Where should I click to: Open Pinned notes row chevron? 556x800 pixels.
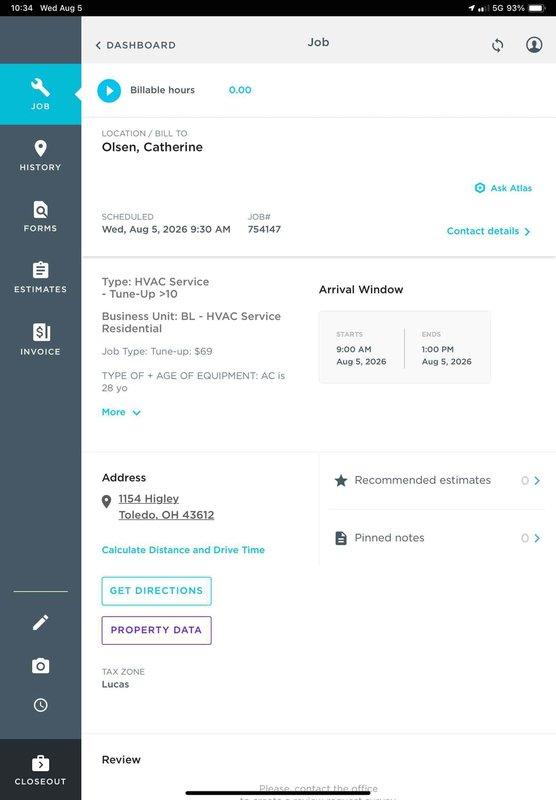coord(537,538)
